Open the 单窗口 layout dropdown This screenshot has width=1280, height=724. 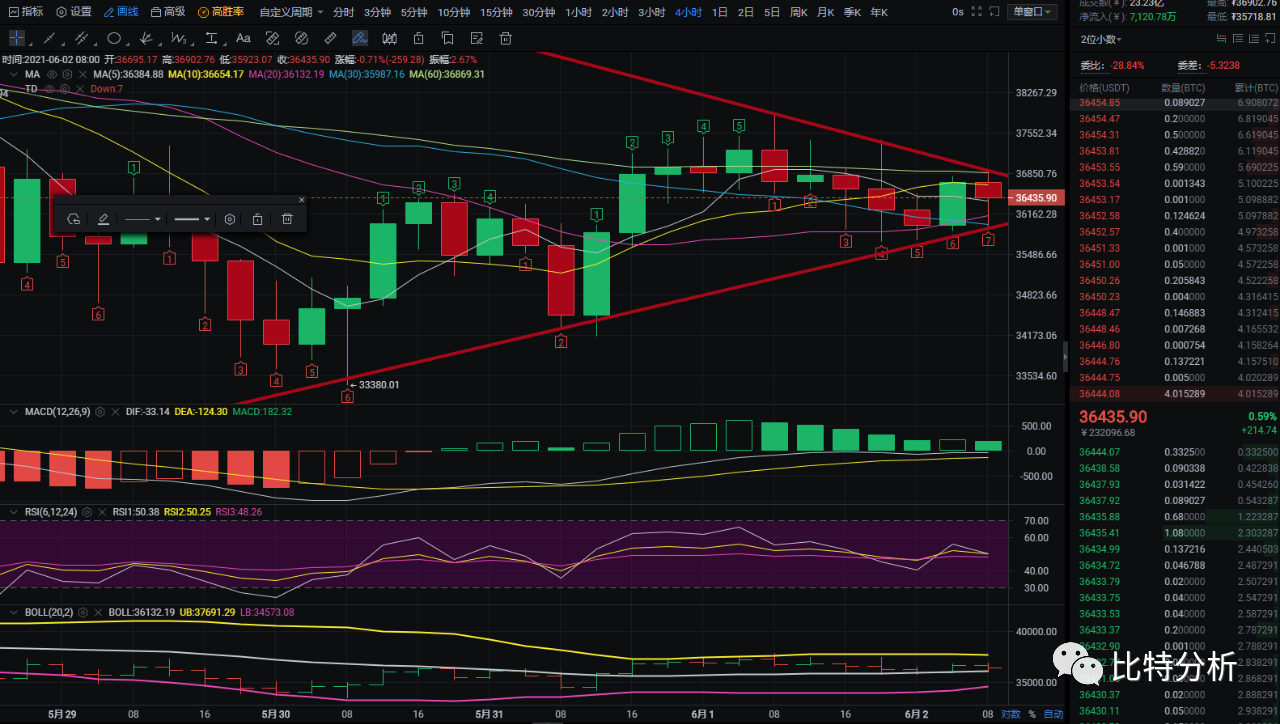(x=1032, y=12)
